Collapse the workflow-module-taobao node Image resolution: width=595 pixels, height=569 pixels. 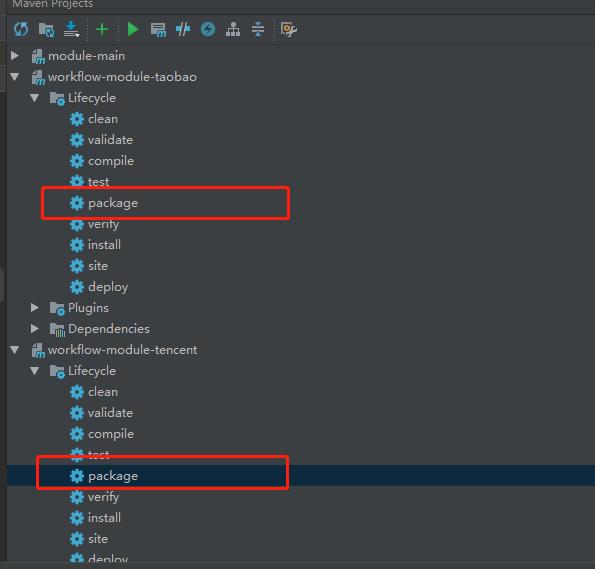pos(15,77)
